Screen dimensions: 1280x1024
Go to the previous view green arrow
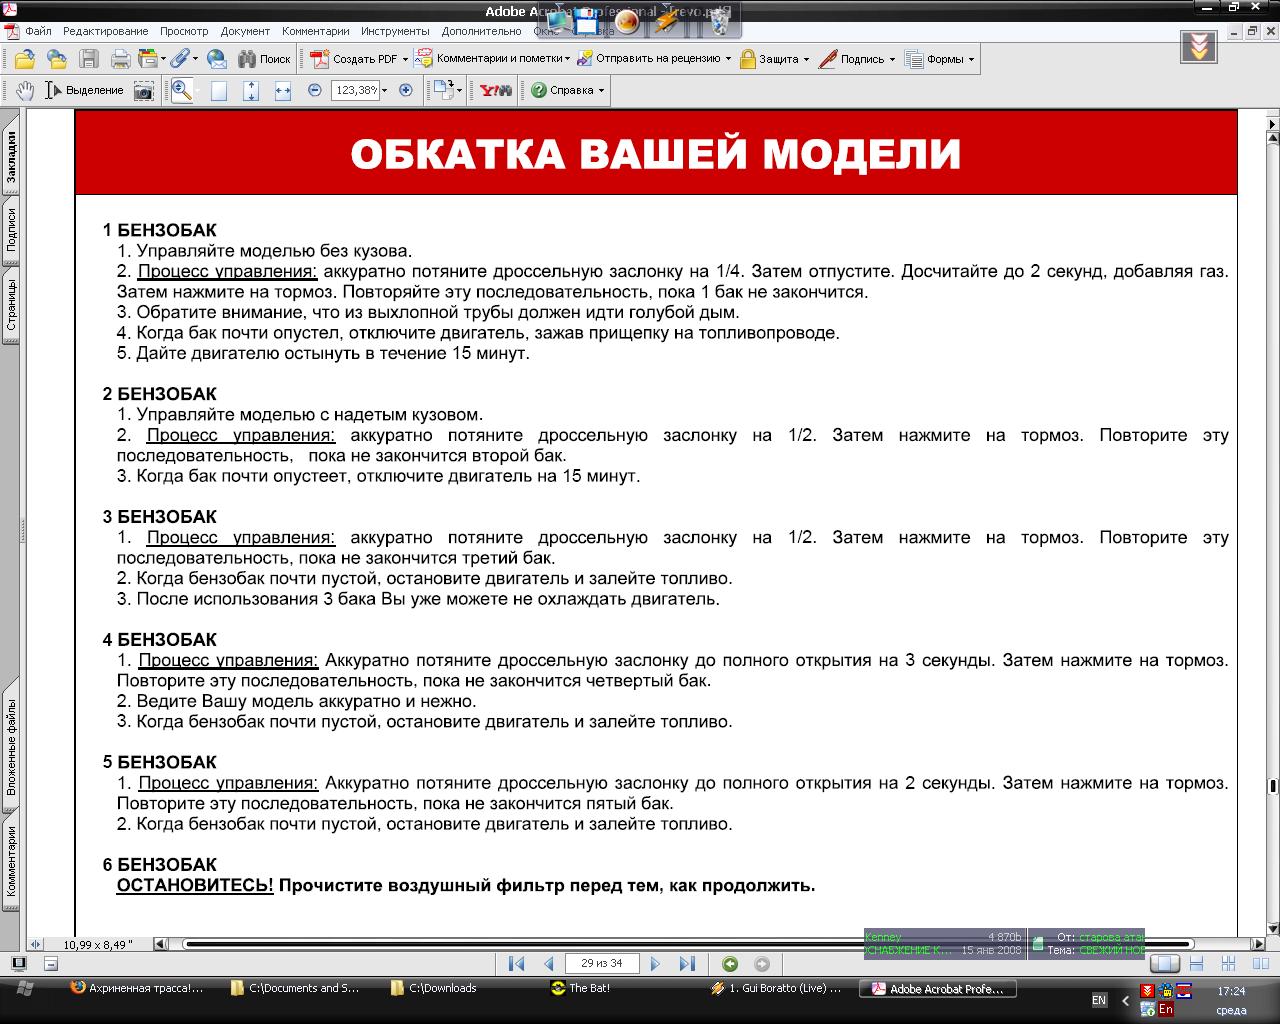(730, 964)
